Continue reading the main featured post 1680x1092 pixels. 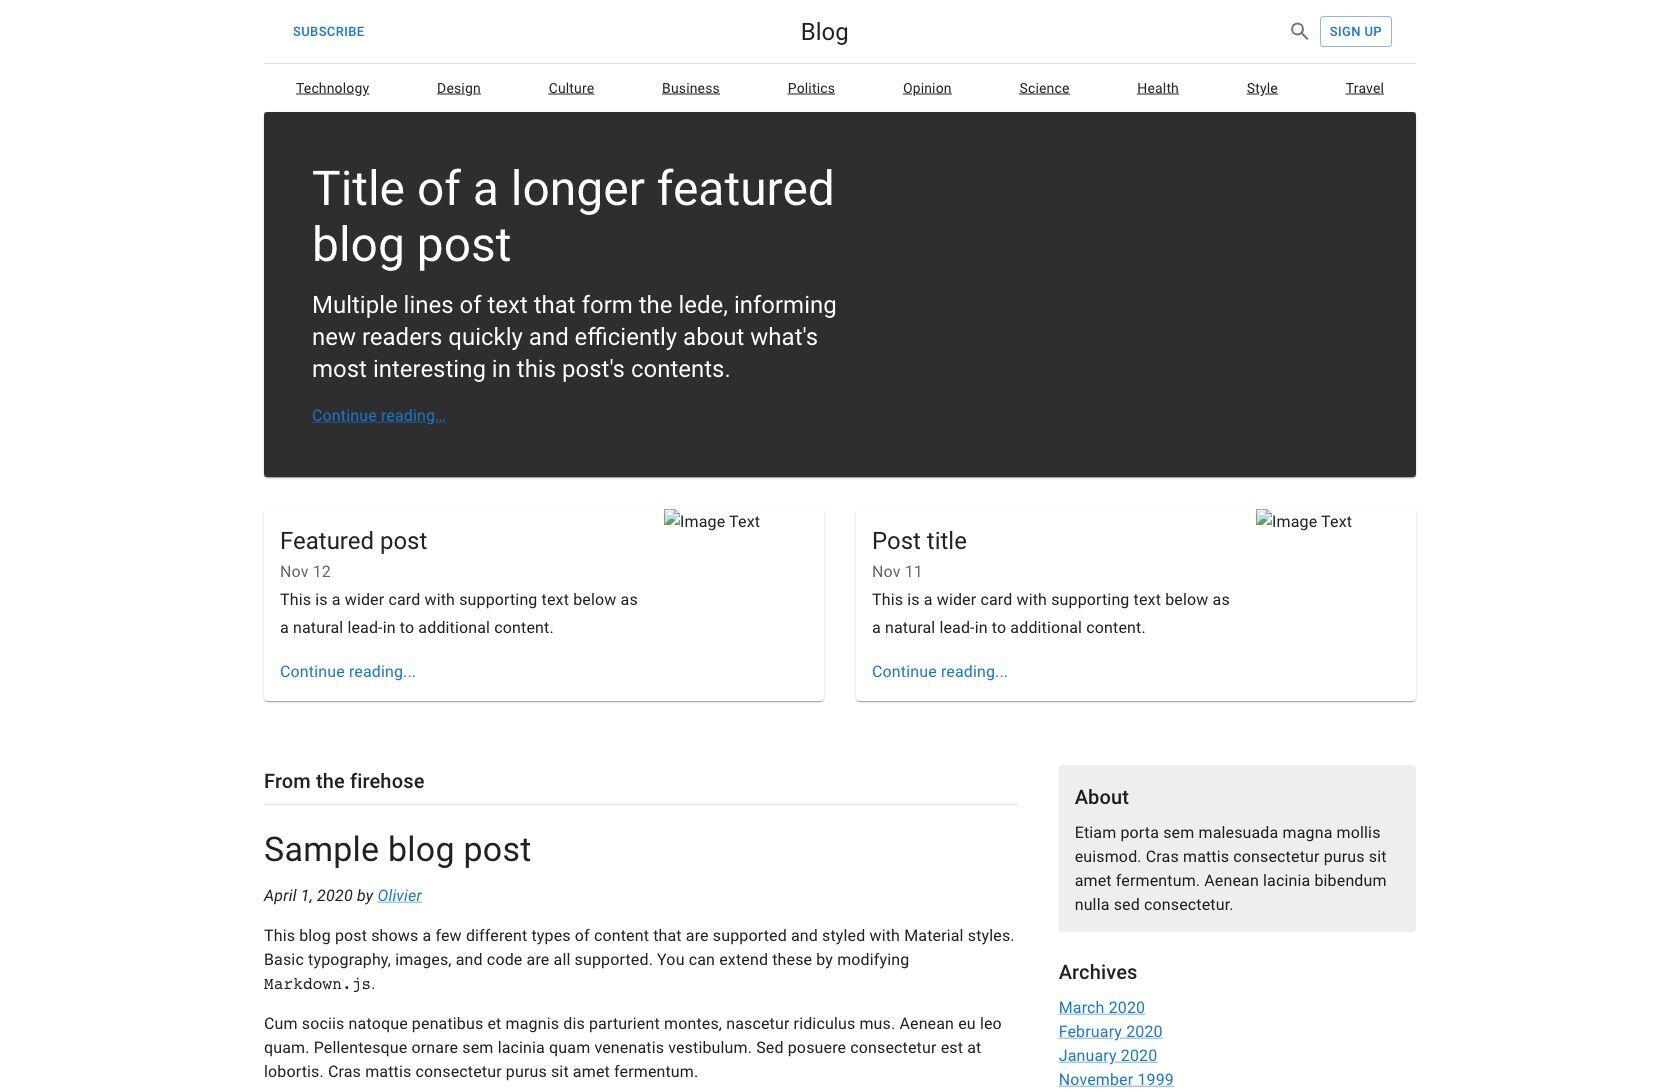pos(378,416)
